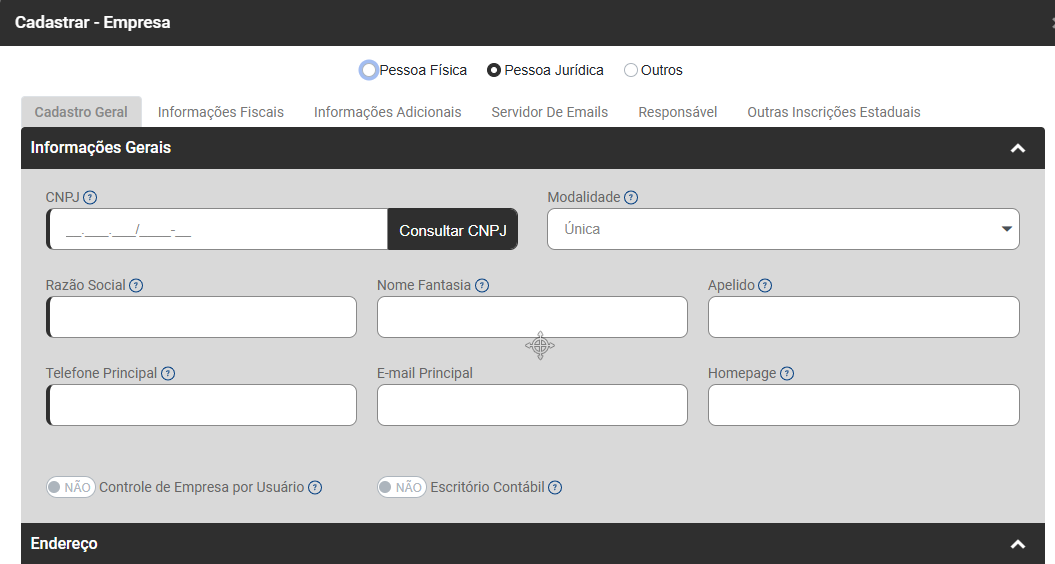Select the Pessoa Física radio option

(369, 70)
